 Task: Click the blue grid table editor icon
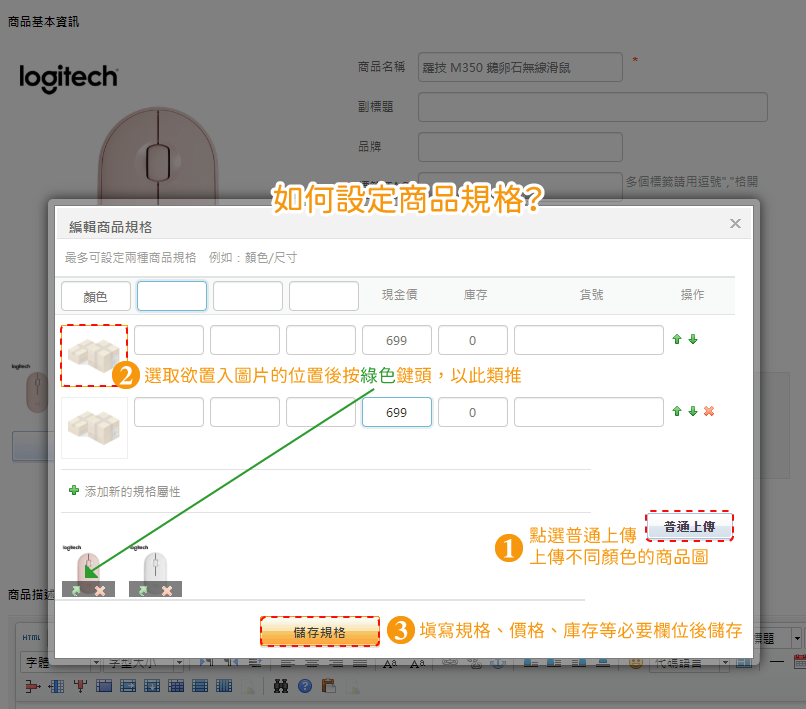[x=176, y=686]
